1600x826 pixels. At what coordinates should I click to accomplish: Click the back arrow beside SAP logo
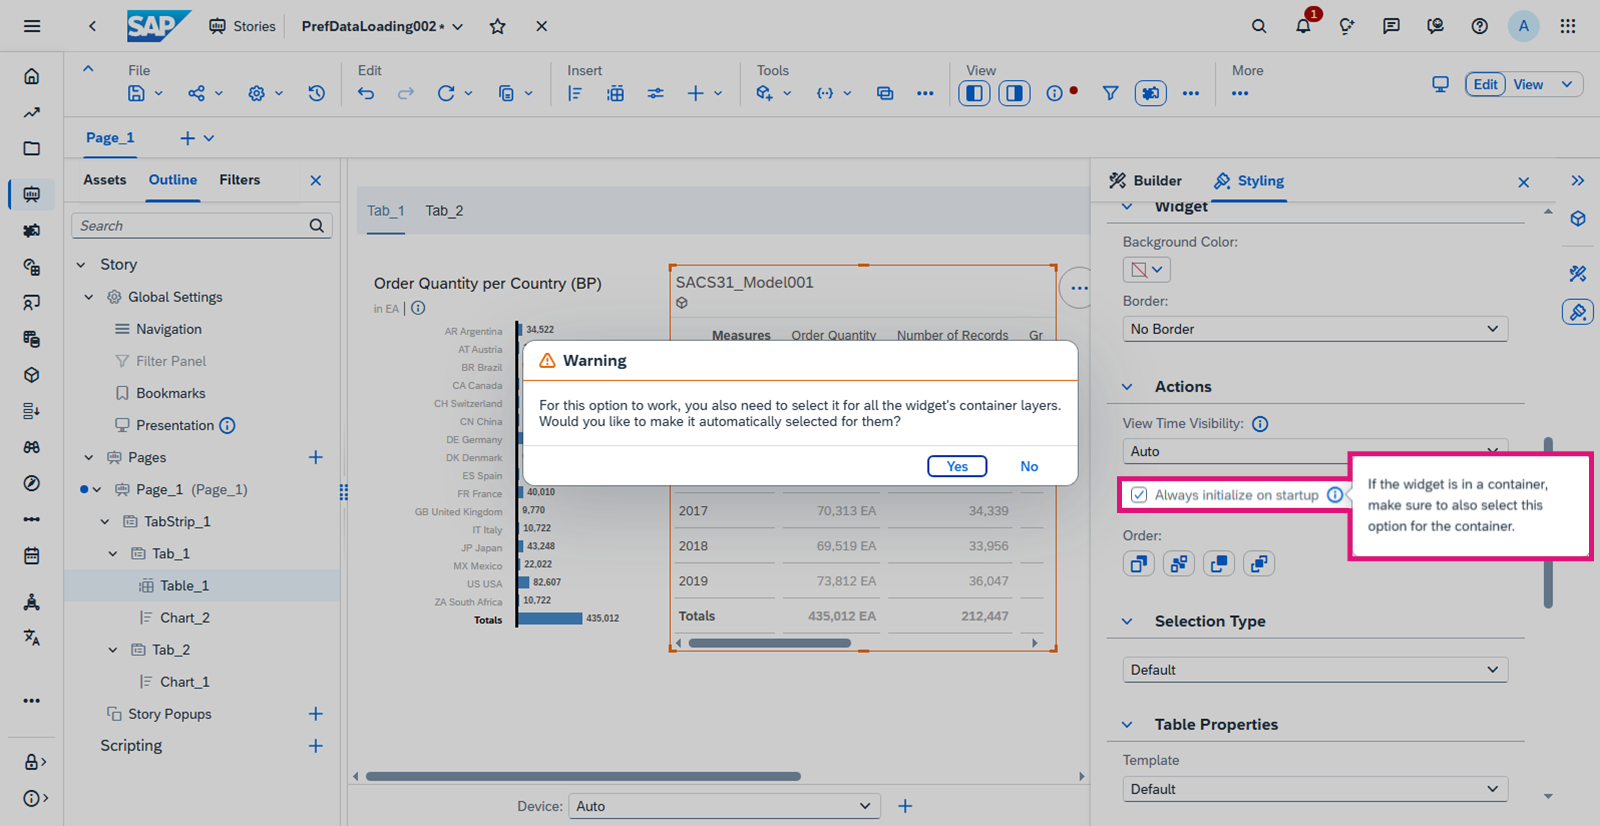pos(92,26)
